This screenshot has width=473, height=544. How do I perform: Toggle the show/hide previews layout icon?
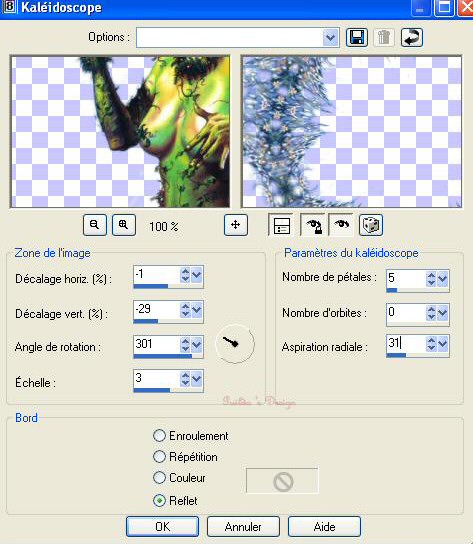click(281, 225)
